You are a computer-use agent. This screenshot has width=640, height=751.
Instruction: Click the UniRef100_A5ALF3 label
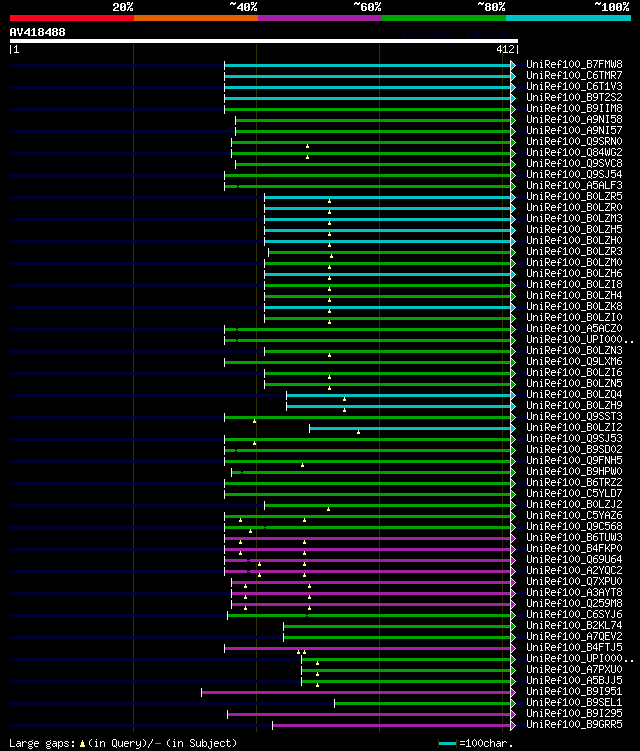(x=574, y=185)
